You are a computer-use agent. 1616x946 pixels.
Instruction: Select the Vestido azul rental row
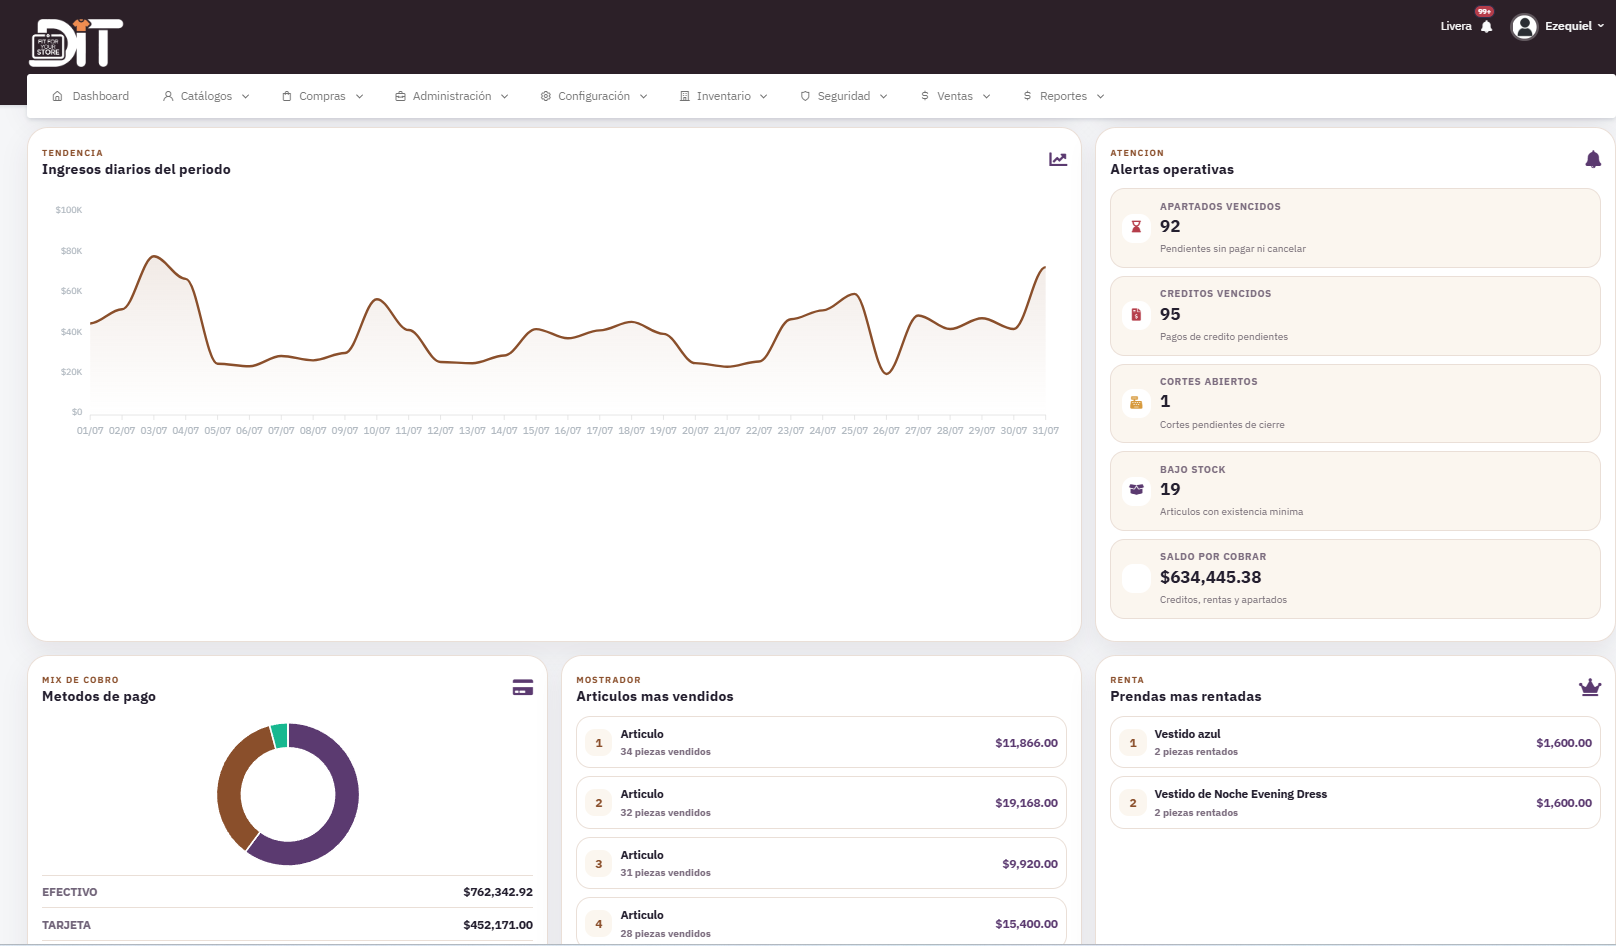[1355, 742]
